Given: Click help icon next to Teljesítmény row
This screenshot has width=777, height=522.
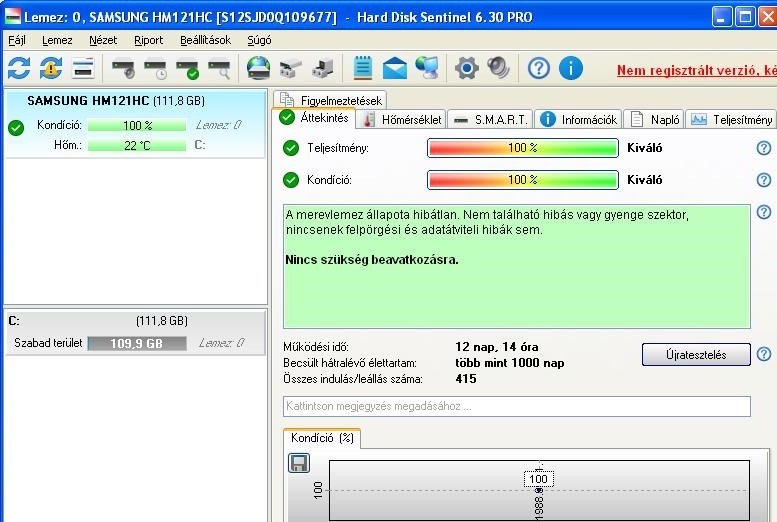Looking at the screenshot, I should 764,148.
